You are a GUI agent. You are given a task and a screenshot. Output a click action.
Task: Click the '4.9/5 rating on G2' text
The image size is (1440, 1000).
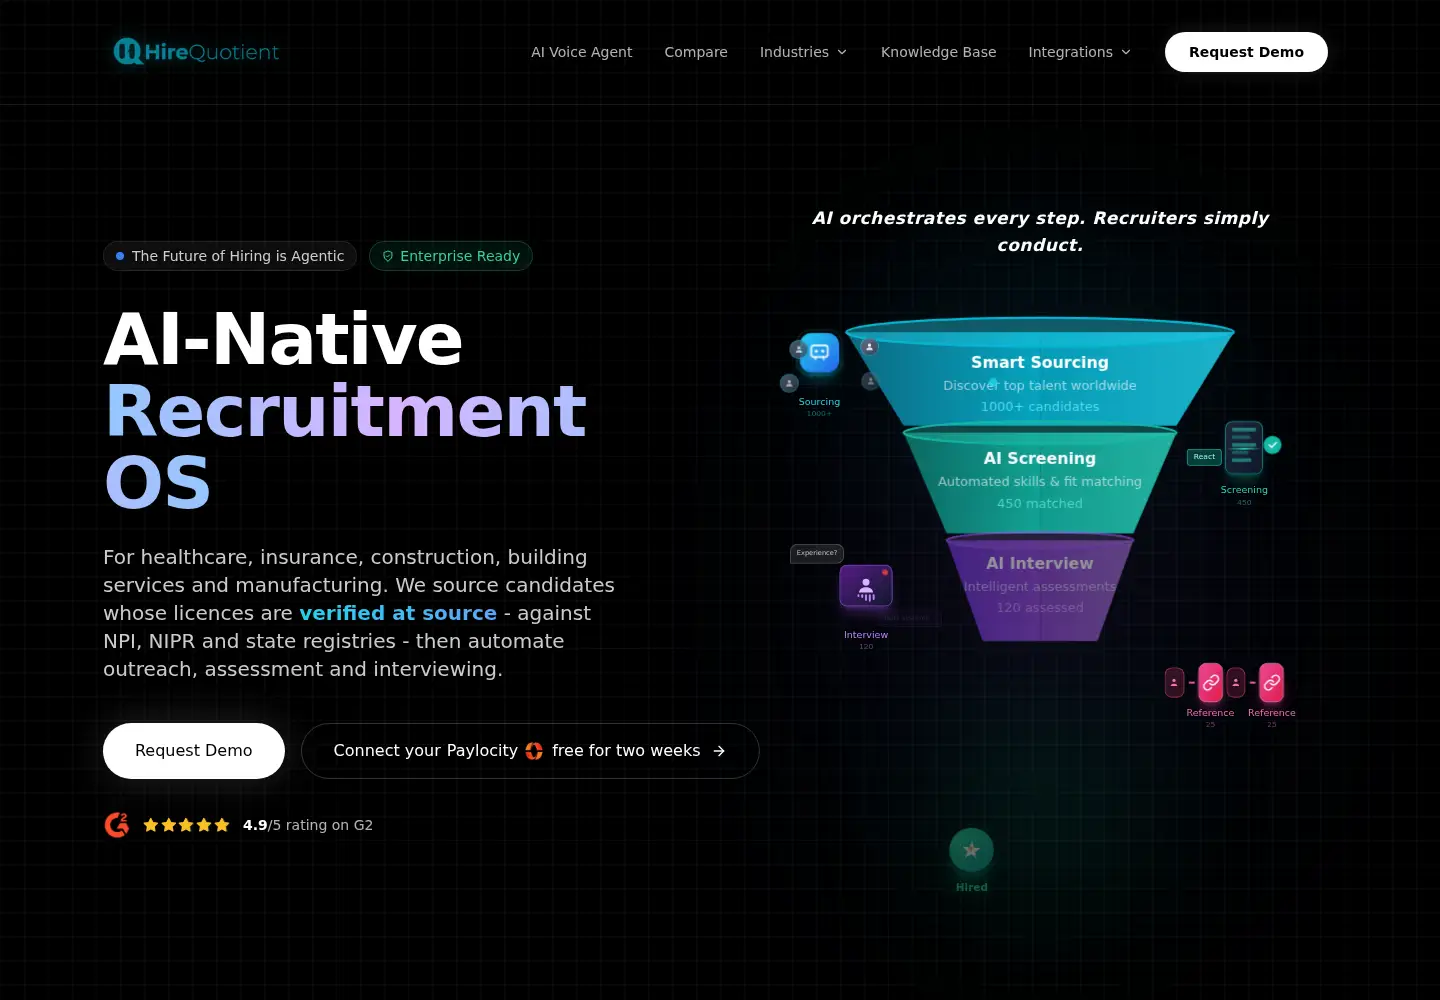308,825
